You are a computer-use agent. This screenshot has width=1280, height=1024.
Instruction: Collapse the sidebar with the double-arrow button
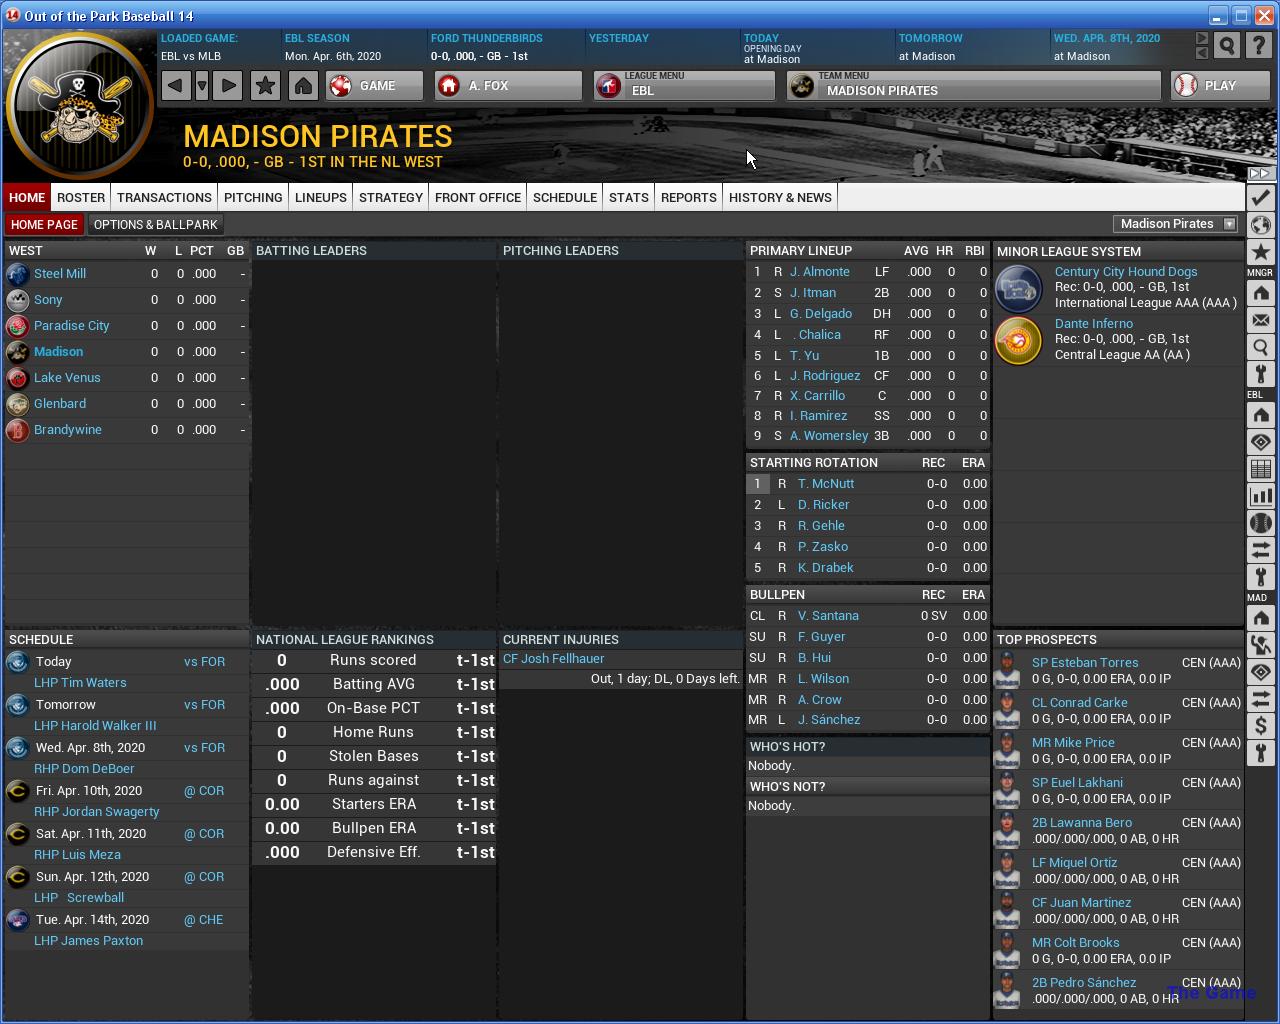click(1260, 173)
